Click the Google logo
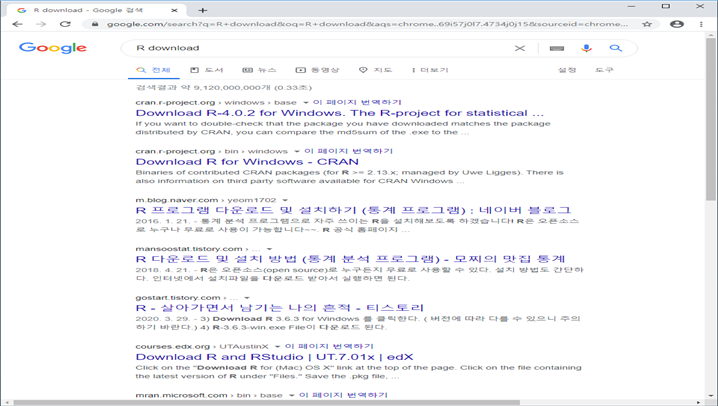 (53, 48)
